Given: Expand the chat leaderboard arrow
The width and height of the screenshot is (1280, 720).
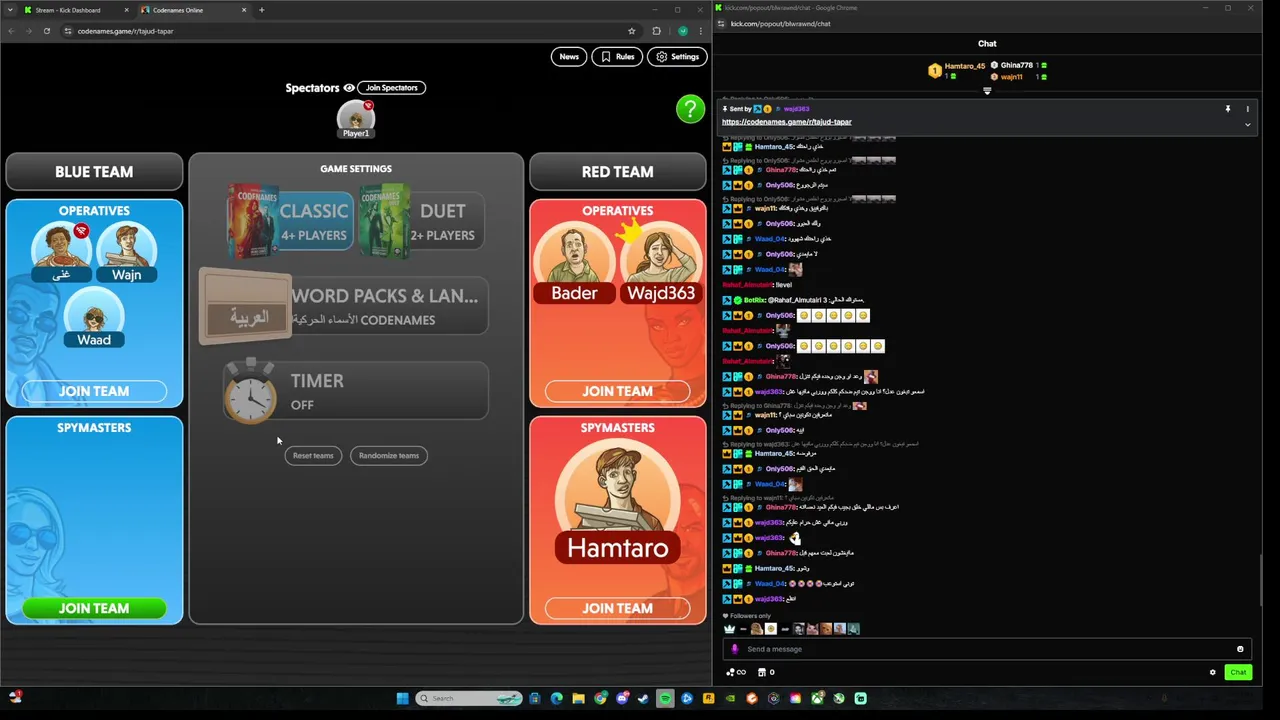Looking at the screenshot, I should tap(987, 91).
